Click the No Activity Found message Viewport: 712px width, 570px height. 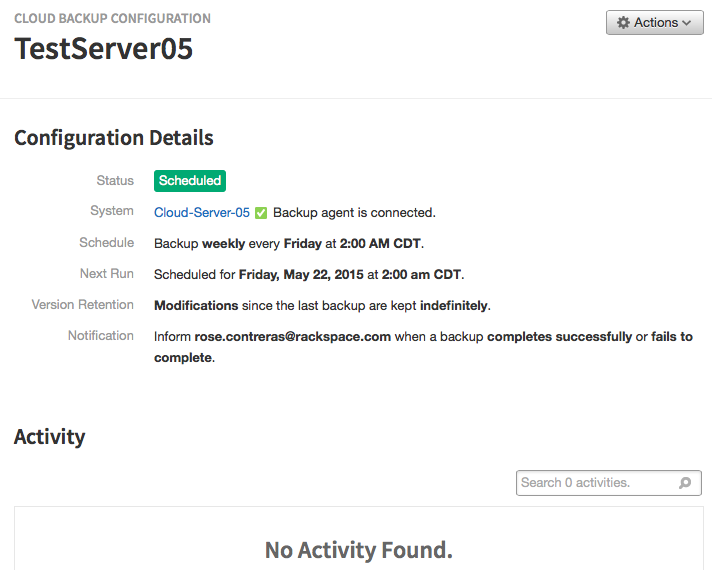click(x=359, y=550)
